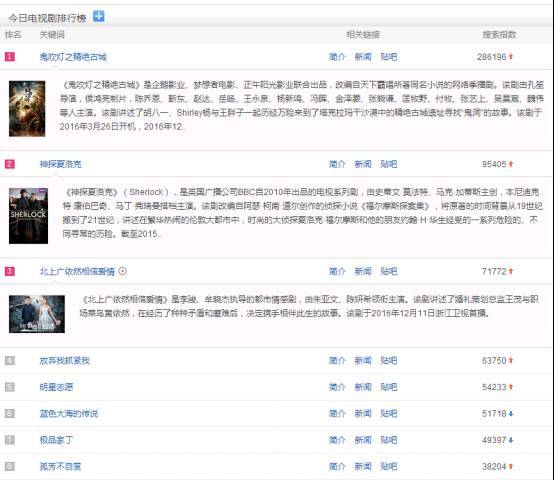Viewport: 554px width, 480px height.
Task: Open the 放弃我抓紧我 keyword link
Action: pyautogui.click(x=65, y=361)
